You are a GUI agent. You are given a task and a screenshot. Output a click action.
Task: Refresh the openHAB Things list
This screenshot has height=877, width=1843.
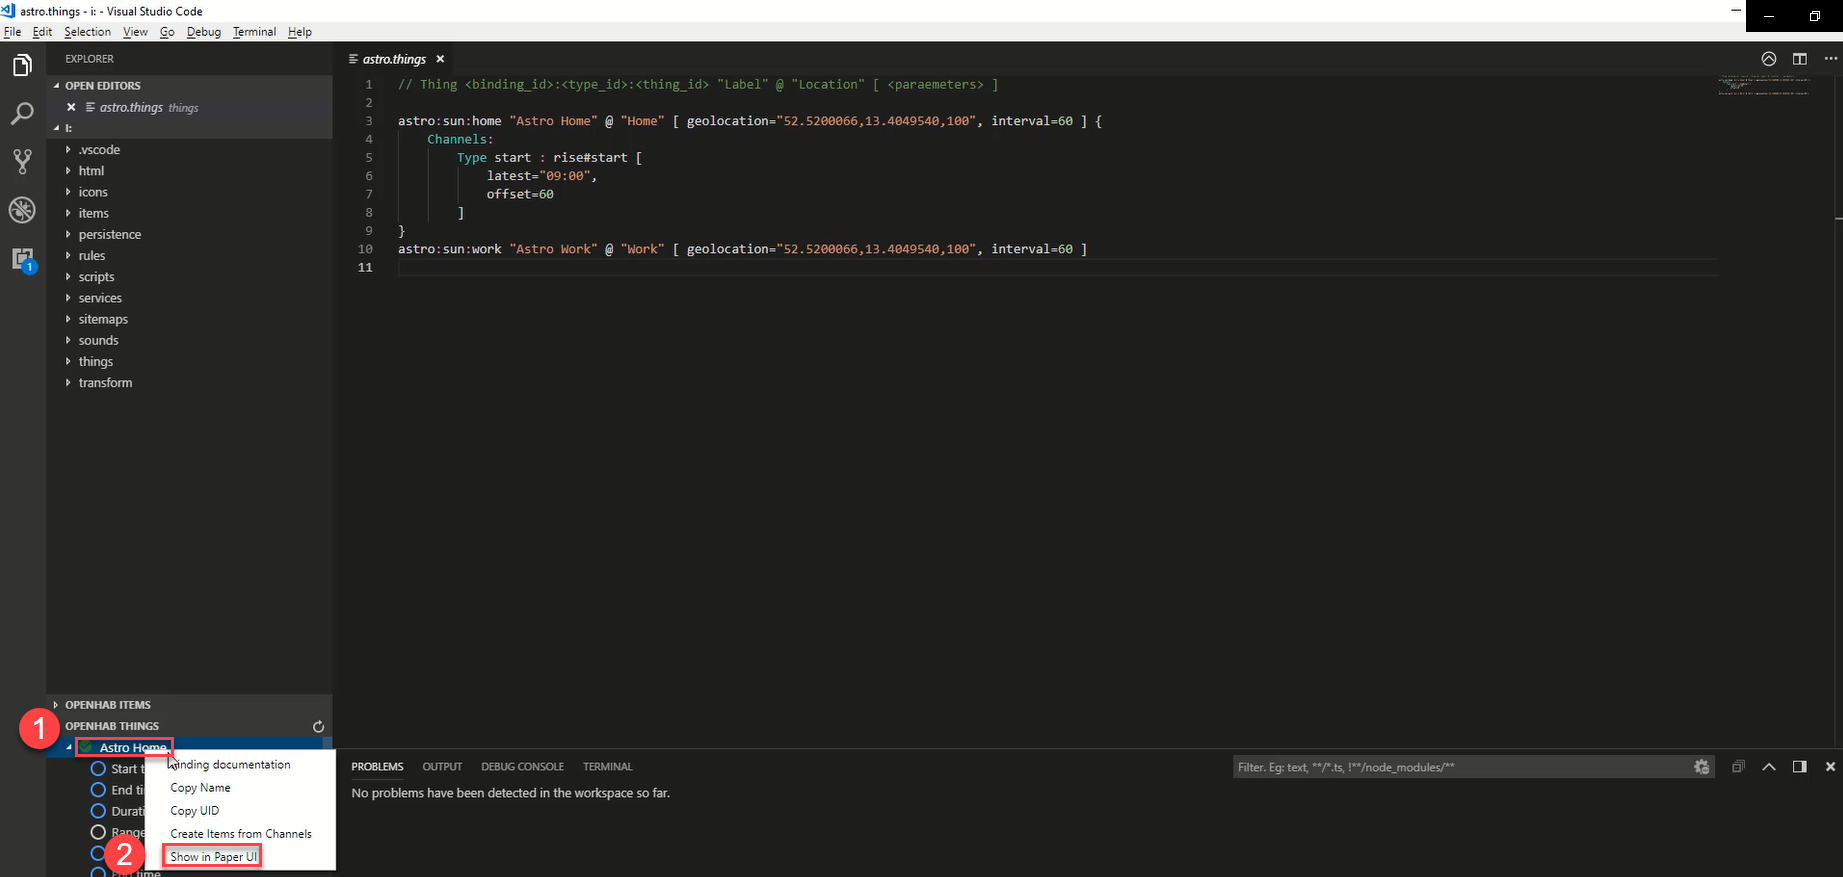(318, 727)
